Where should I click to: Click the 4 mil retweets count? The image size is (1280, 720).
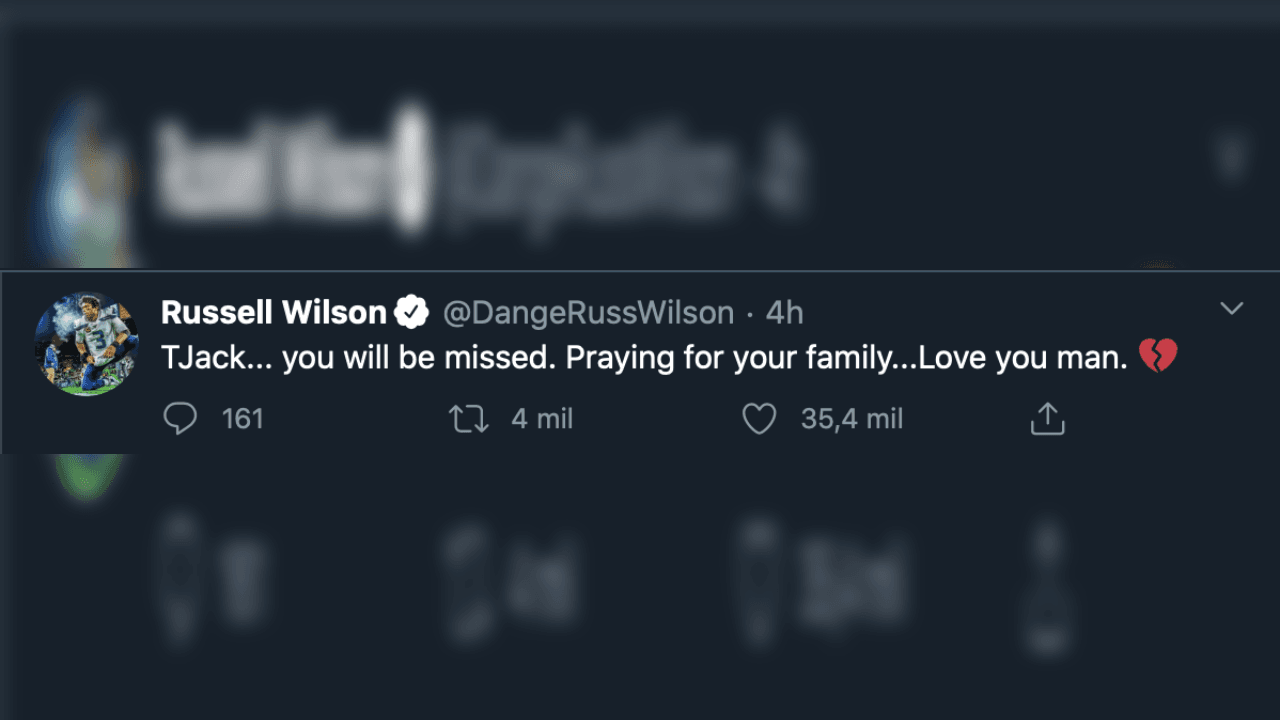pos(542,419)
